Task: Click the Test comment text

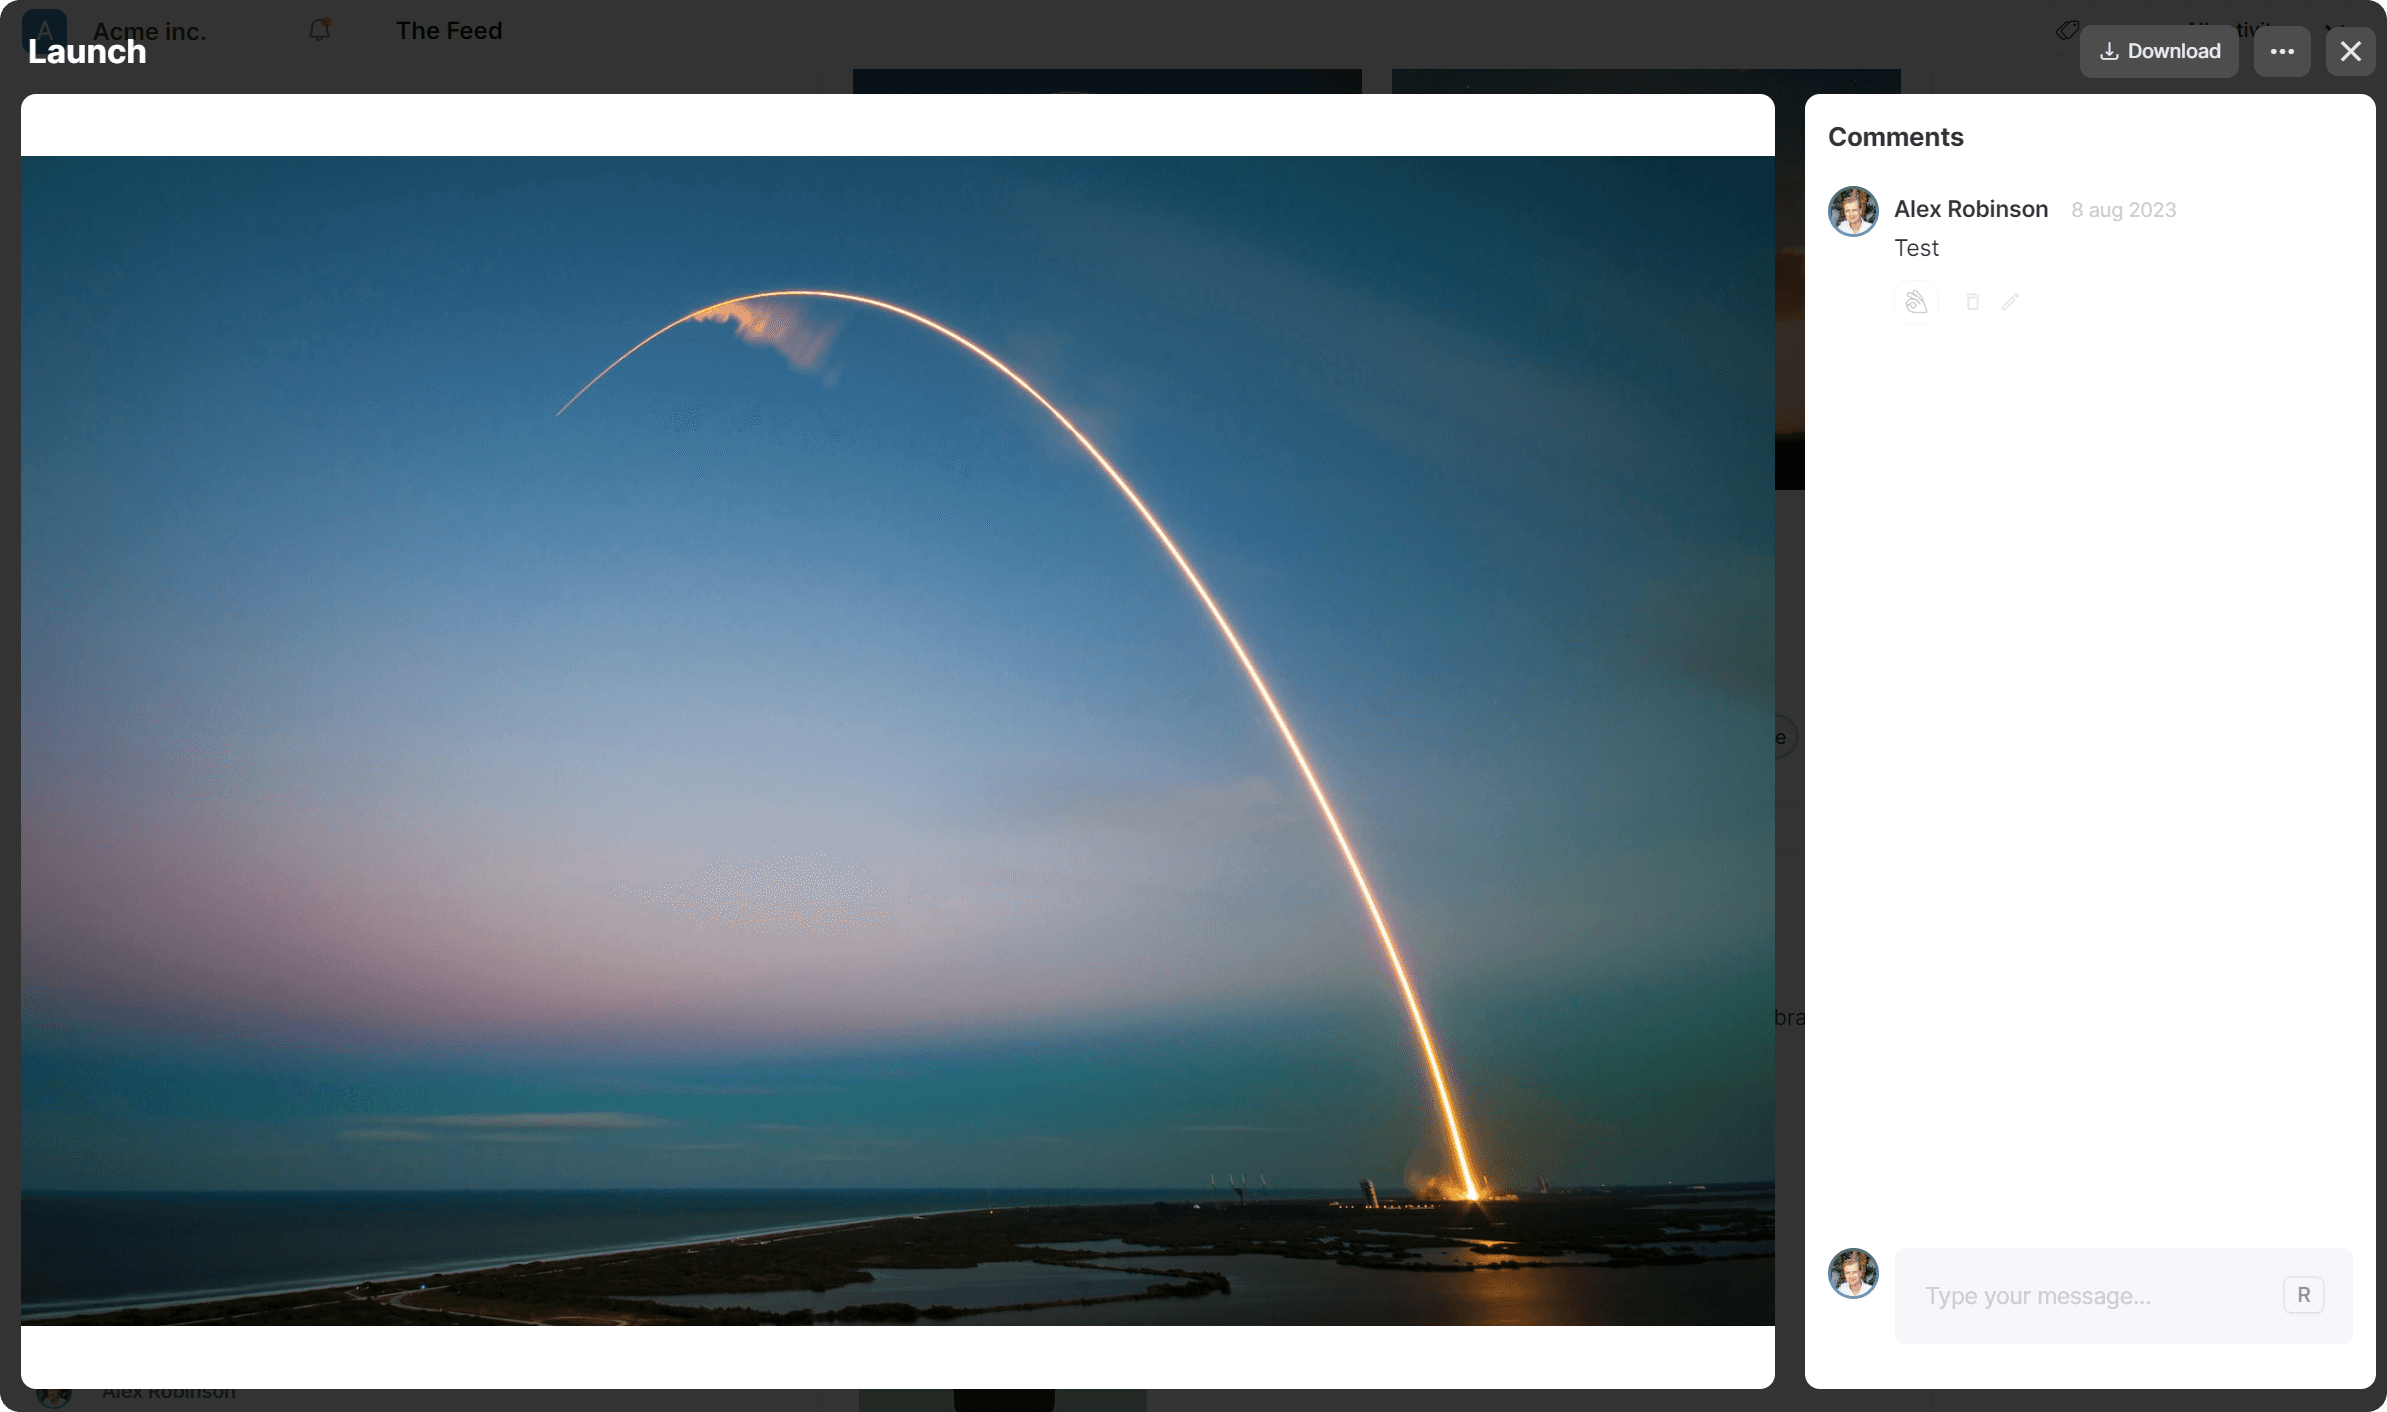Action: (x=1916, y=248)
